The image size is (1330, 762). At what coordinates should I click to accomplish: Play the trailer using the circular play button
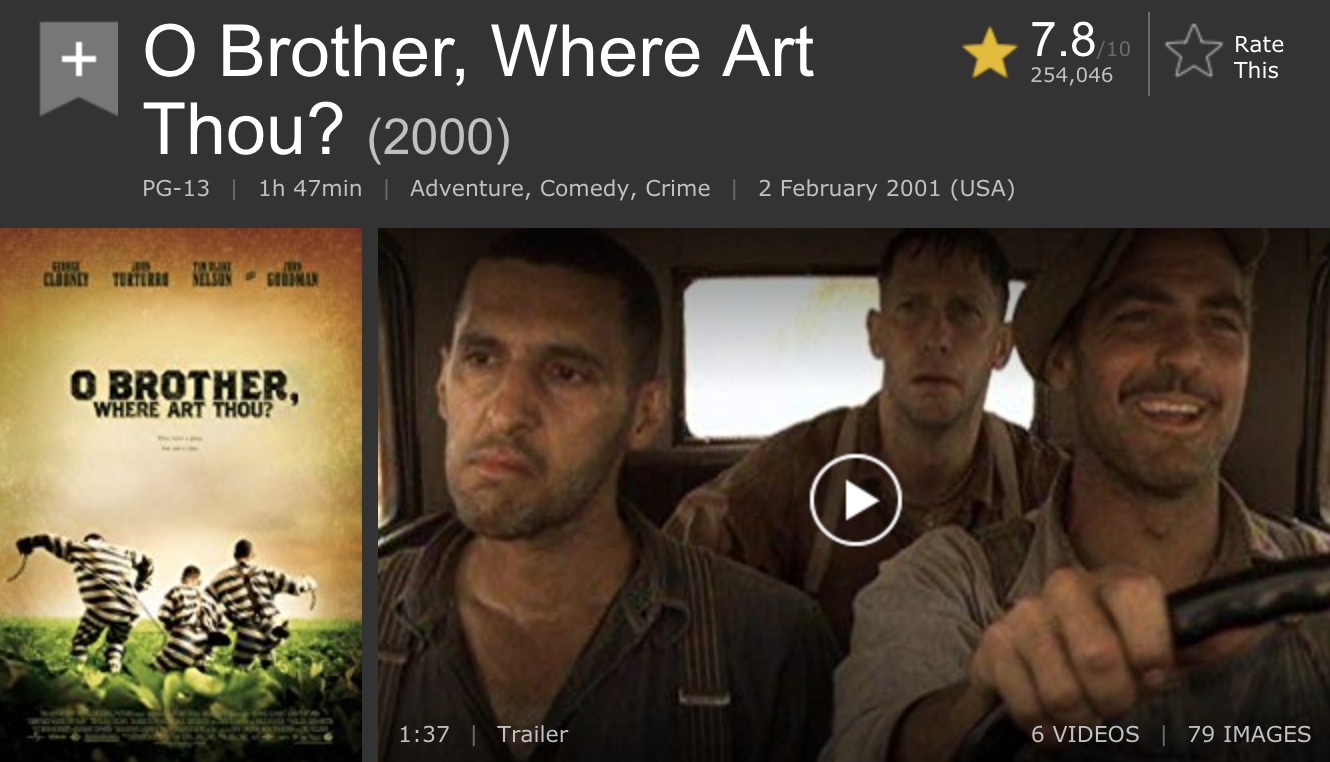[856, 500]
